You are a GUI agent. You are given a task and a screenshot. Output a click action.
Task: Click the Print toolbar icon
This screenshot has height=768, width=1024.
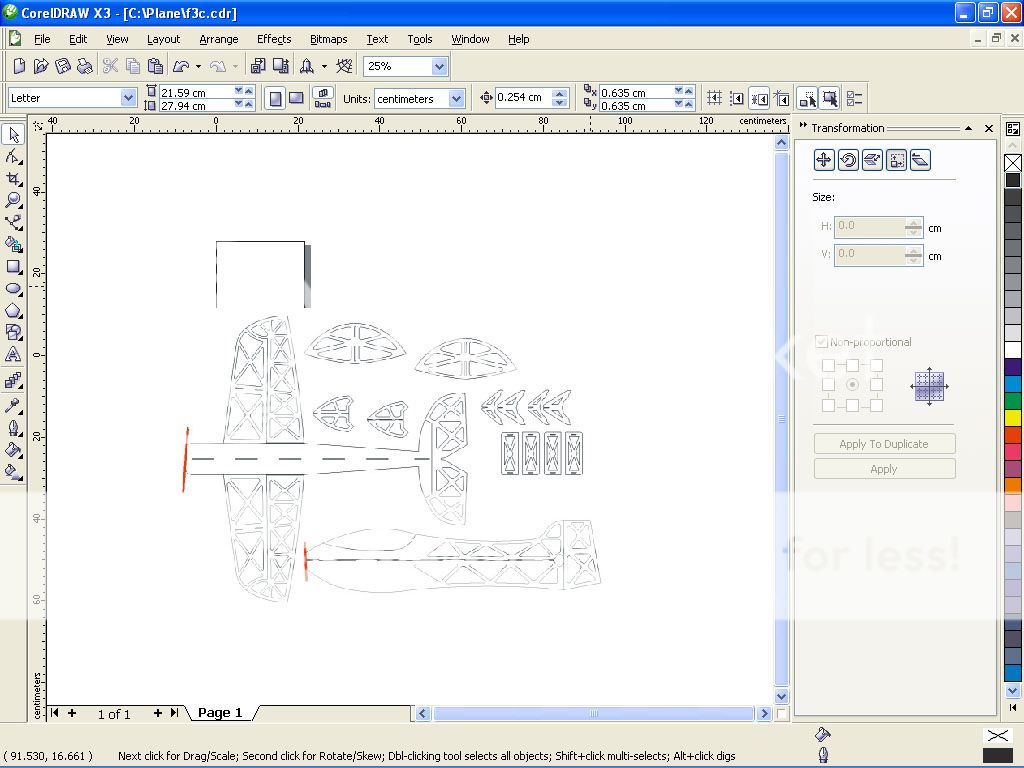pos(85,66)
